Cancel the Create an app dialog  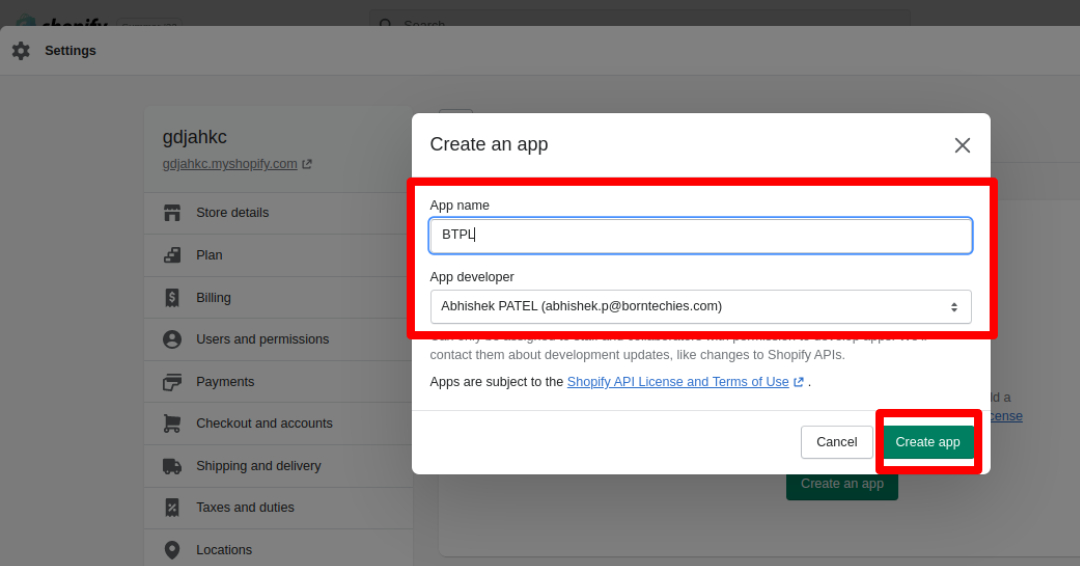click(837, 442)
